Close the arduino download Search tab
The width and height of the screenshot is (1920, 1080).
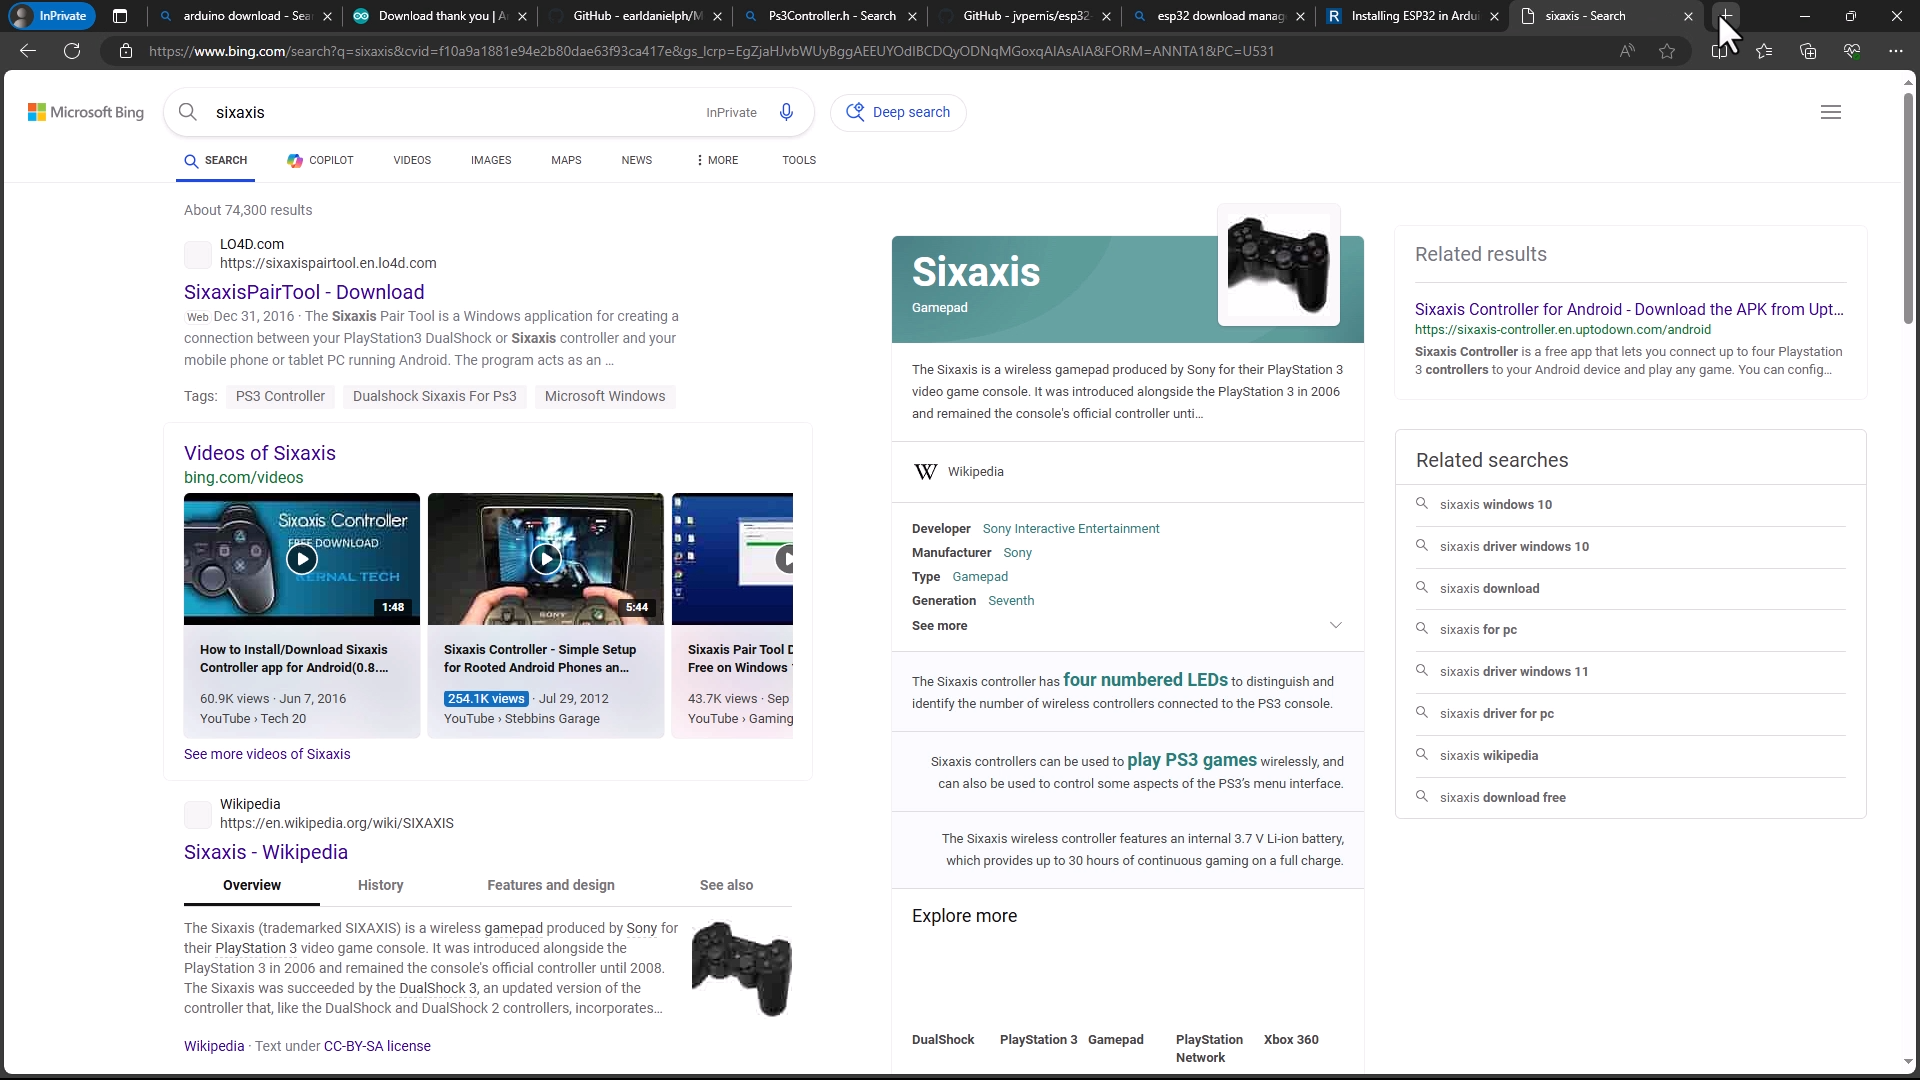pyautogui.click(x=328, y=16)
